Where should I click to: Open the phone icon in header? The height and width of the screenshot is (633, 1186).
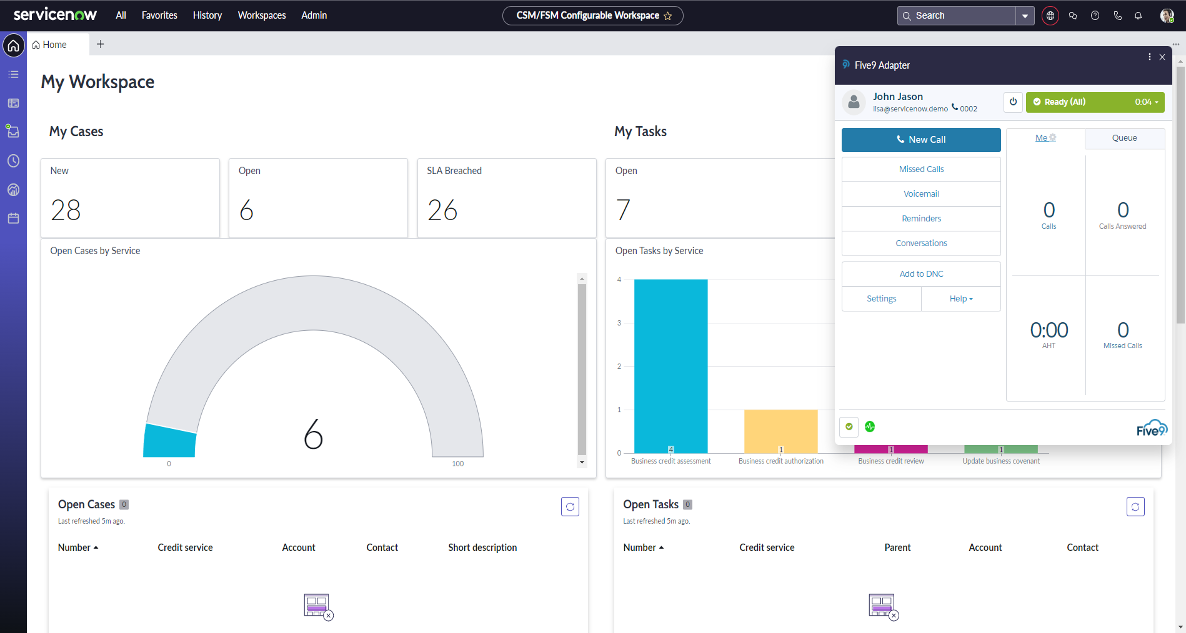point(1117,16)
